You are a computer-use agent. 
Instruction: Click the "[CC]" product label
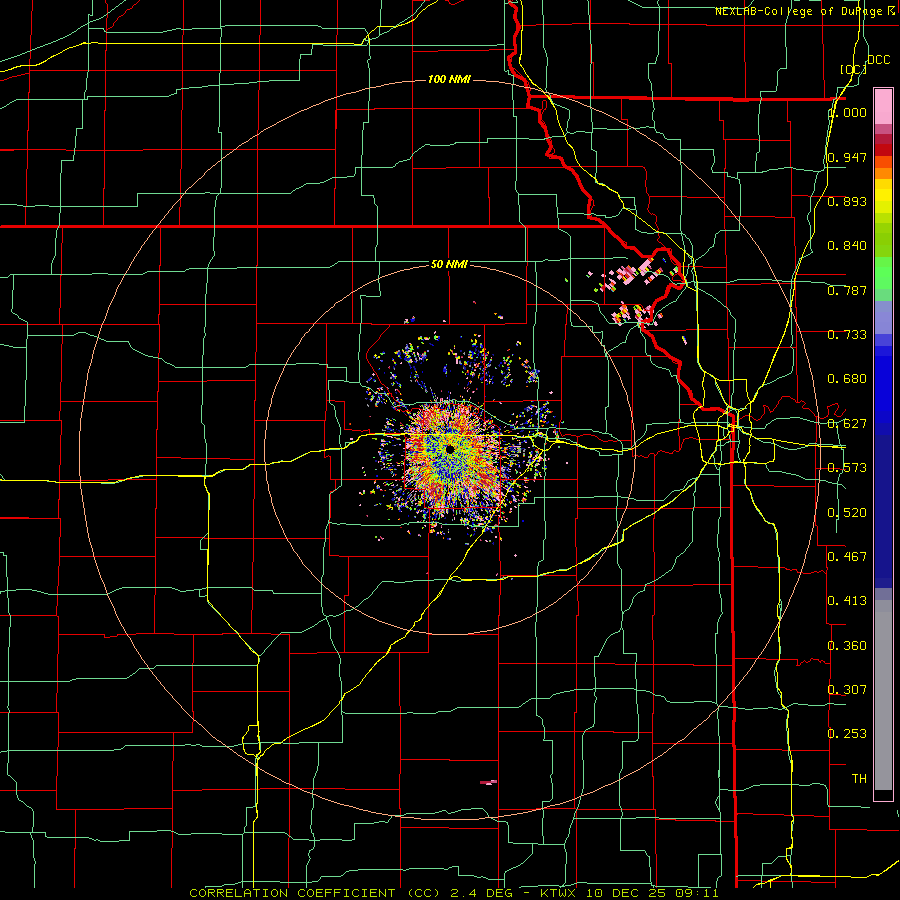tap(853, 69)
